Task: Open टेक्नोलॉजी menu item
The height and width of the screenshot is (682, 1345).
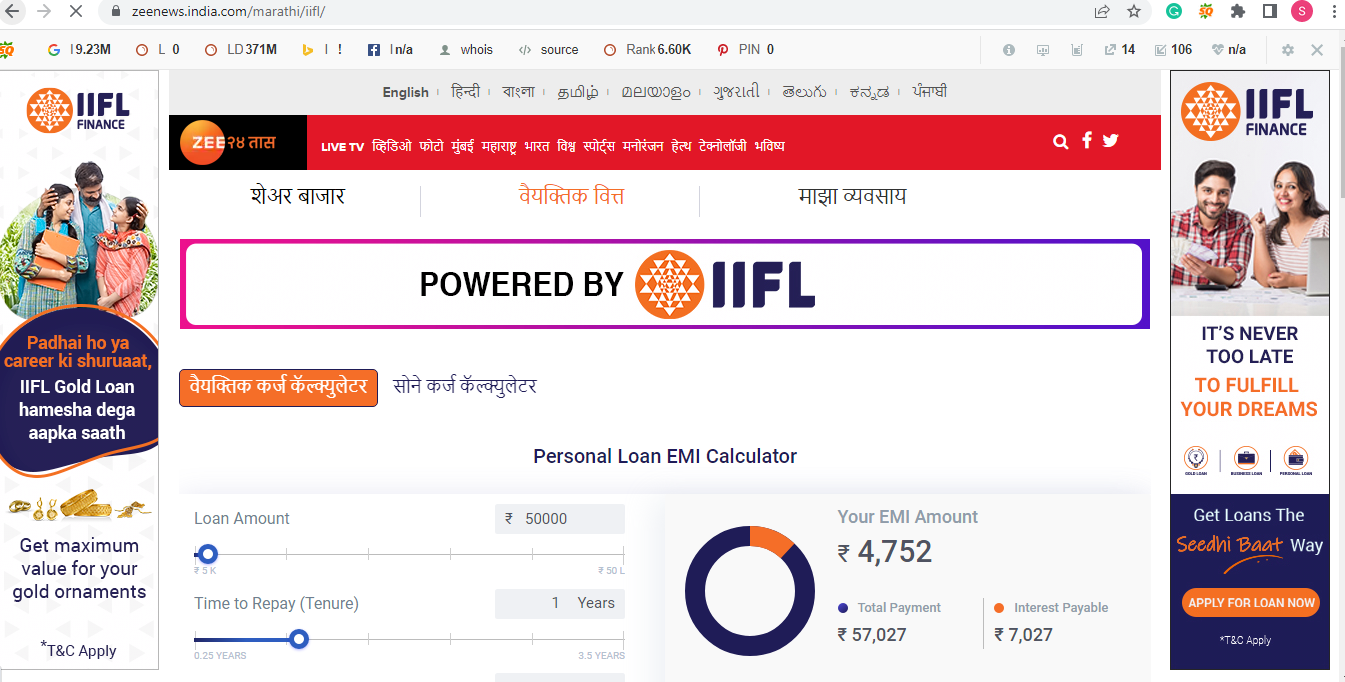Action: (723, 146)
